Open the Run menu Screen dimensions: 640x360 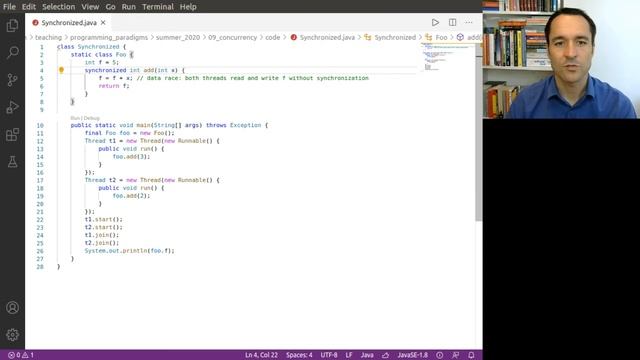click(129, 7)
